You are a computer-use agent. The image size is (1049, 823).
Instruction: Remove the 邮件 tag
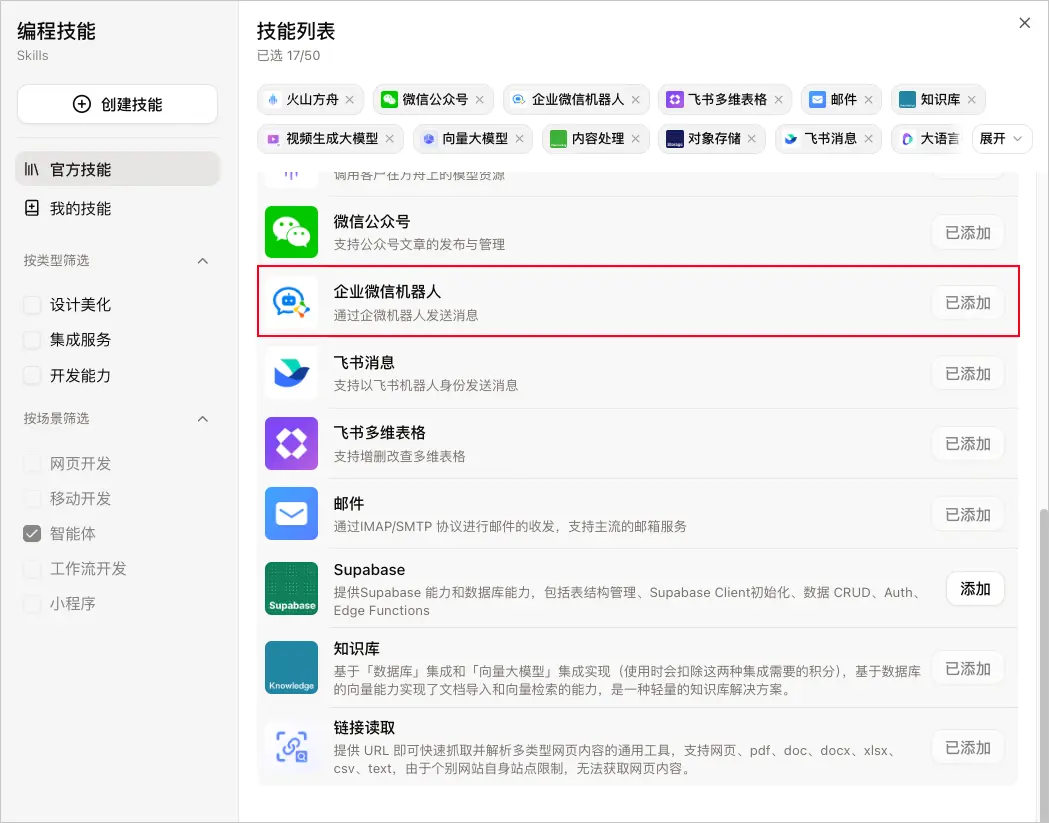pos(868,100)
